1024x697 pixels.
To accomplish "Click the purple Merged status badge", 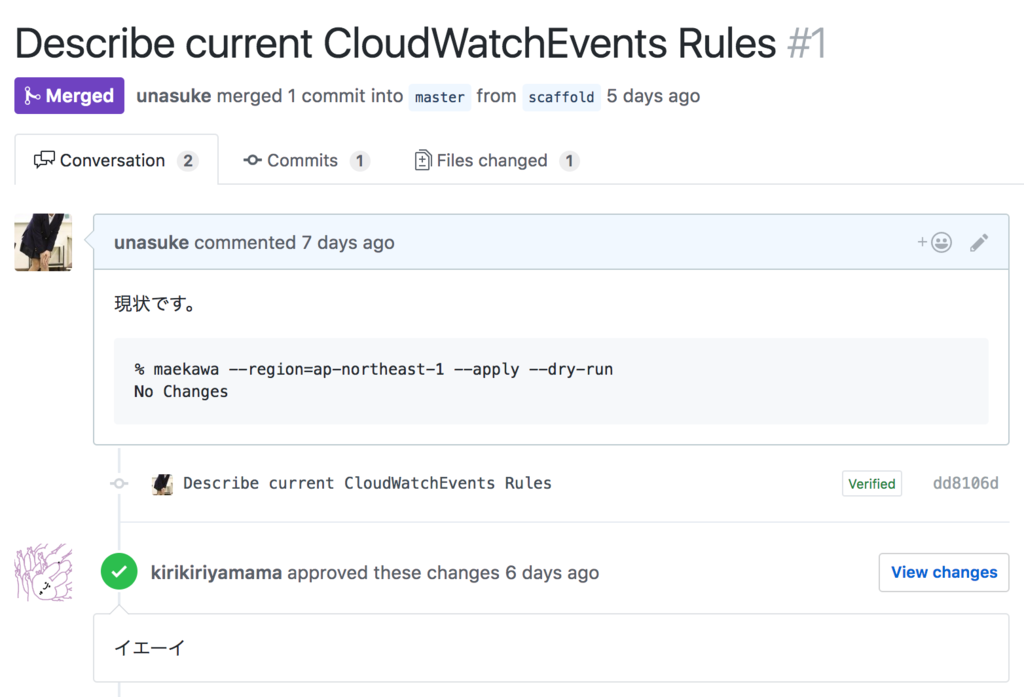I will (x=69, y=96).
